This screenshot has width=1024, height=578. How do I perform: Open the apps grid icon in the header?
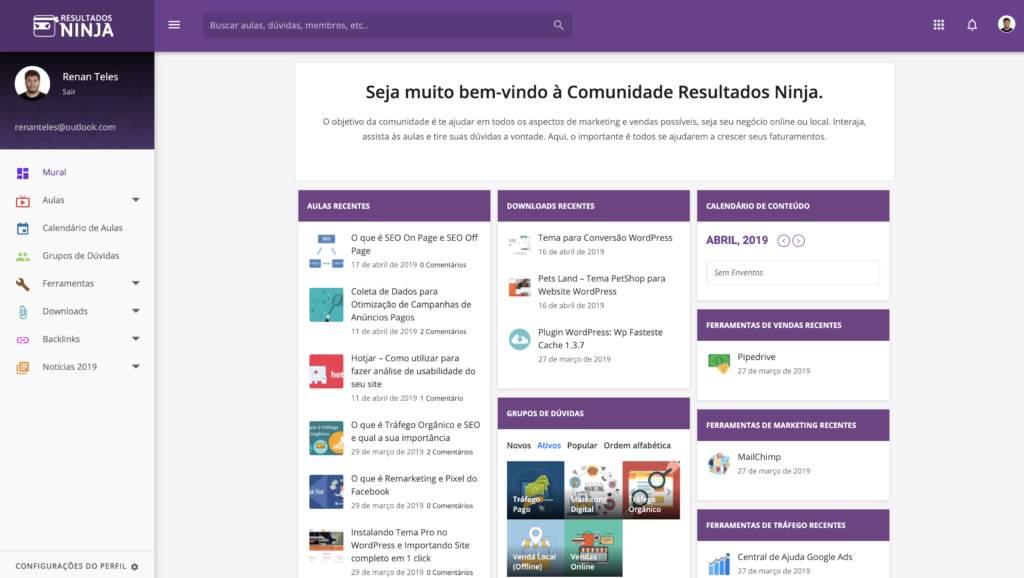[x=938, y=24]
